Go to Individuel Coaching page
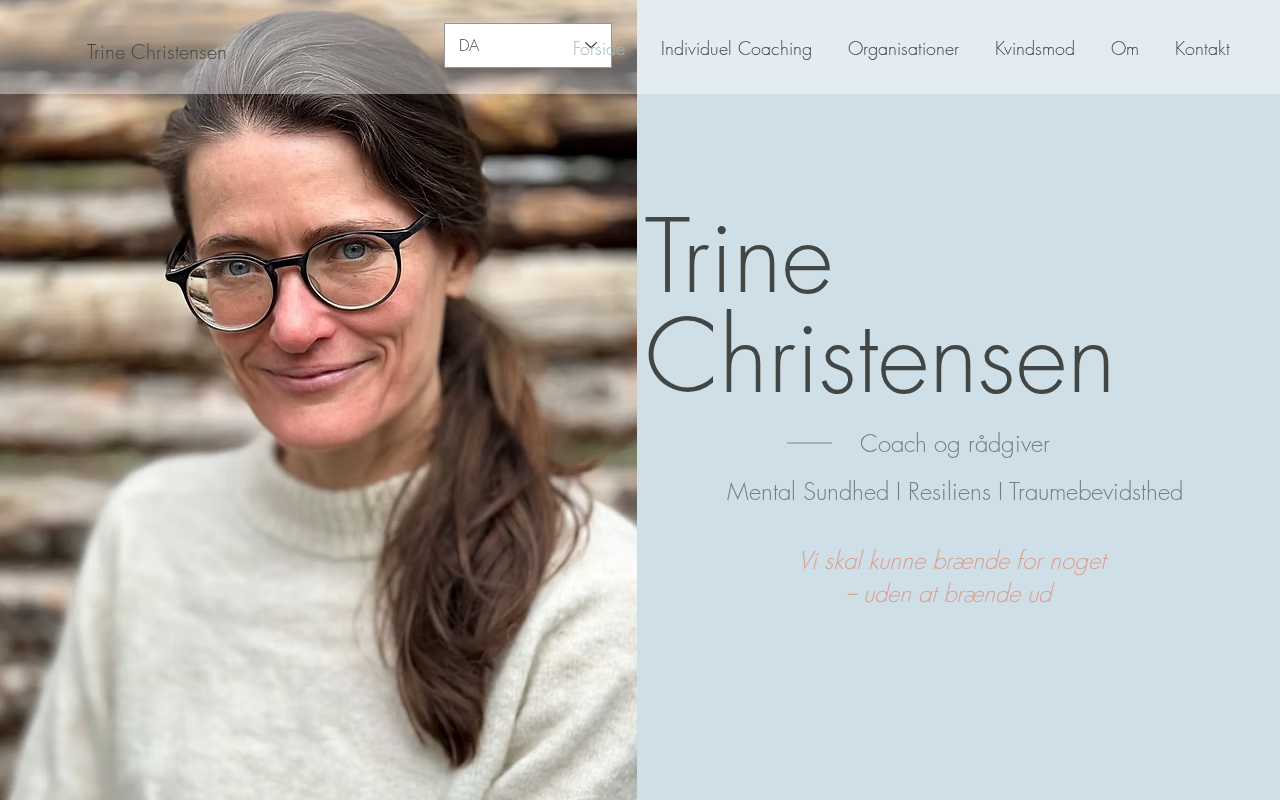Viewport: 1280px width, 800px height. click(736, 48)
